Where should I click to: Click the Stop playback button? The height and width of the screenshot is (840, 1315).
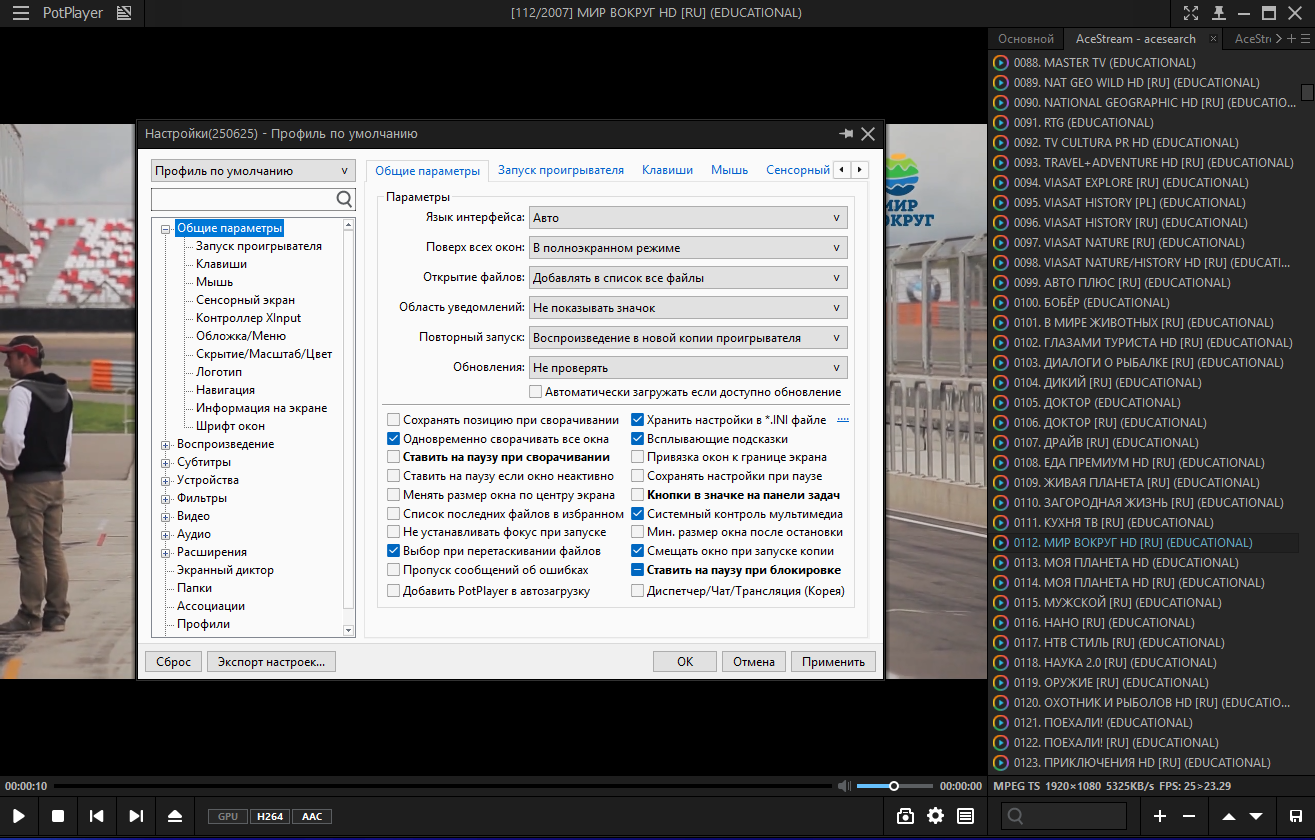tap(58, 816)
